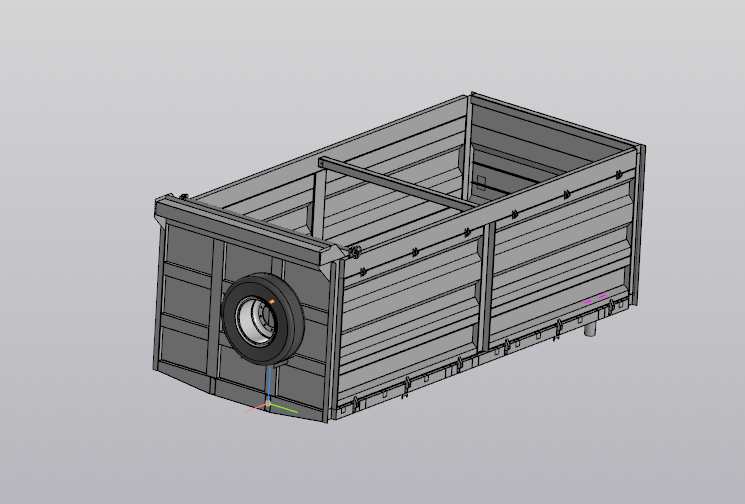Click the blue vertical axis line
Screen dimensions: 745x504
(x=269, y=384)
